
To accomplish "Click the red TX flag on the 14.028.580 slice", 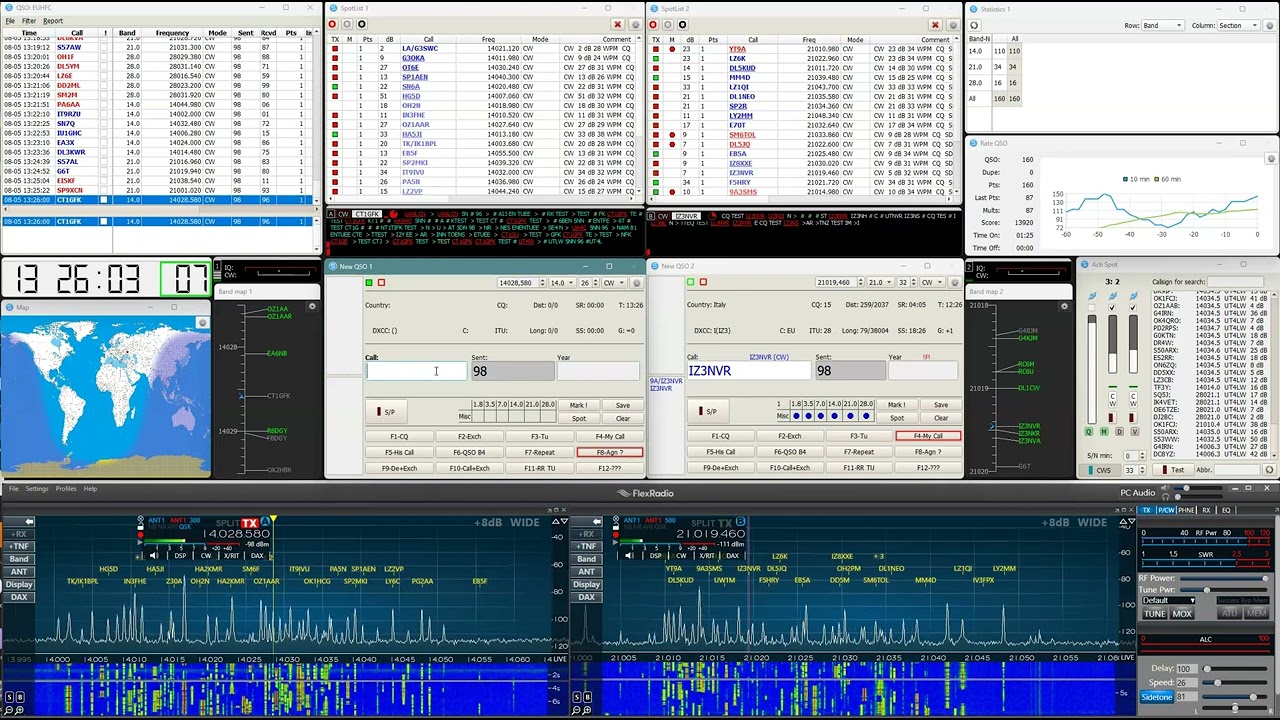I will pos(249,522).
